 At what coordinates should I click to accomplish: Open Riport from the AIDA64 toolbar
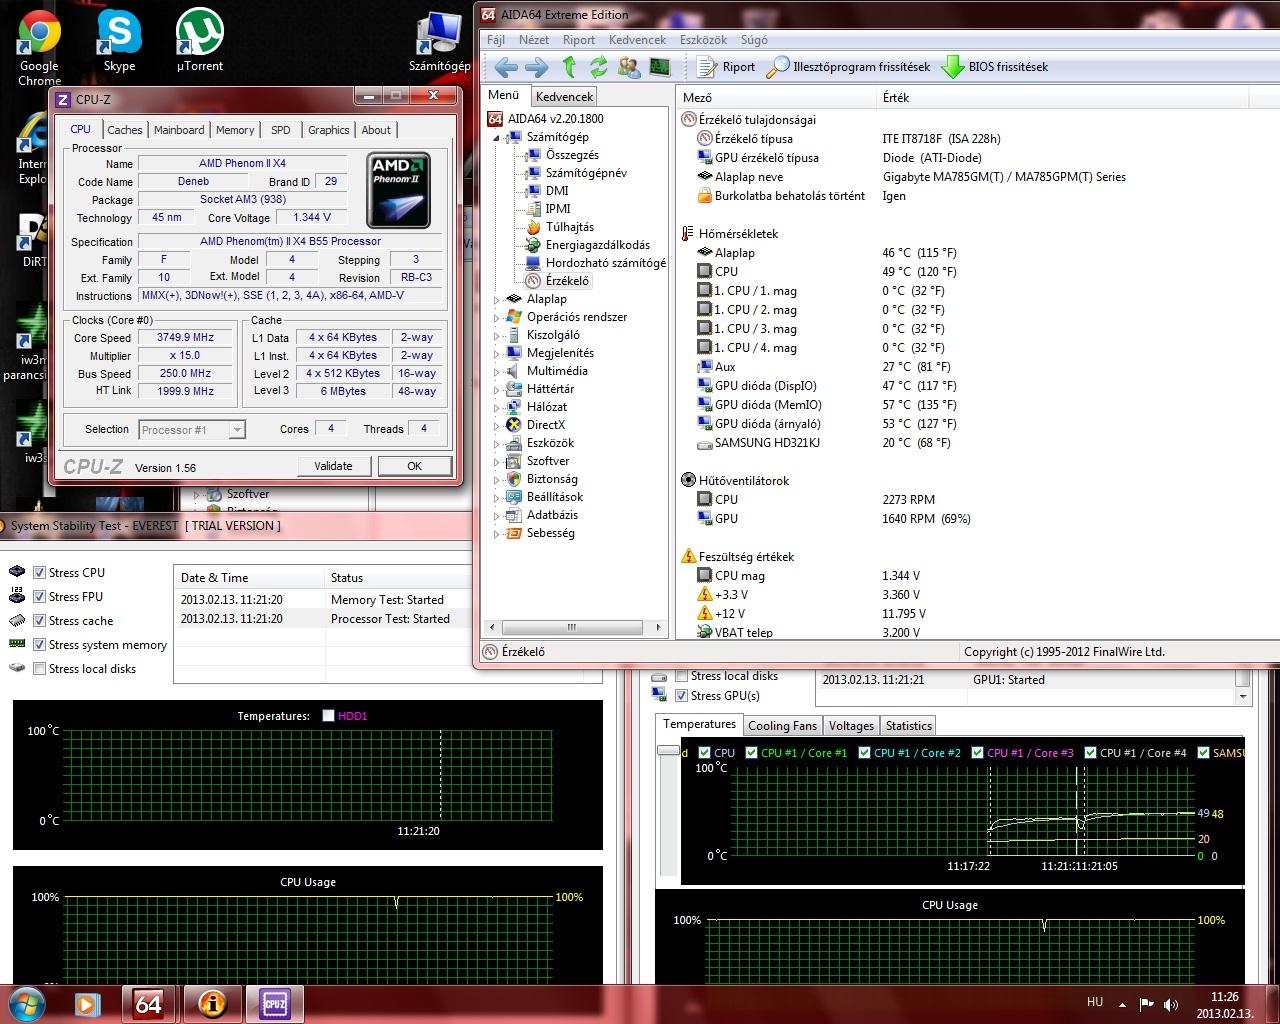point(726,67)
